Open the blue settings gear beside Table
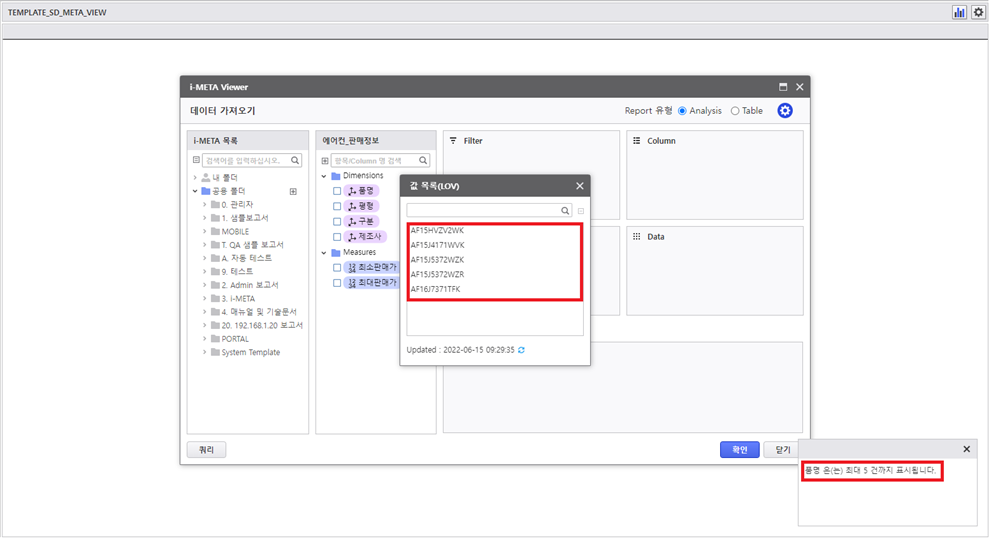Viewport: 991px width, 541px height. (785, 111)
